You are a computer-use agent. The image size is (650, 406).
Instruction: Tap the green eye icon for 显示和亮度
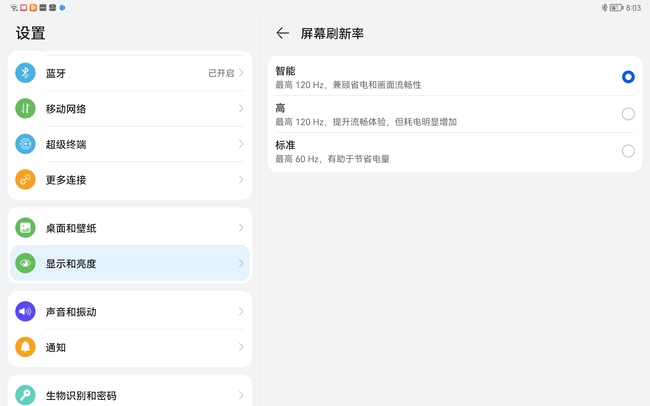(x=25, y=263)
